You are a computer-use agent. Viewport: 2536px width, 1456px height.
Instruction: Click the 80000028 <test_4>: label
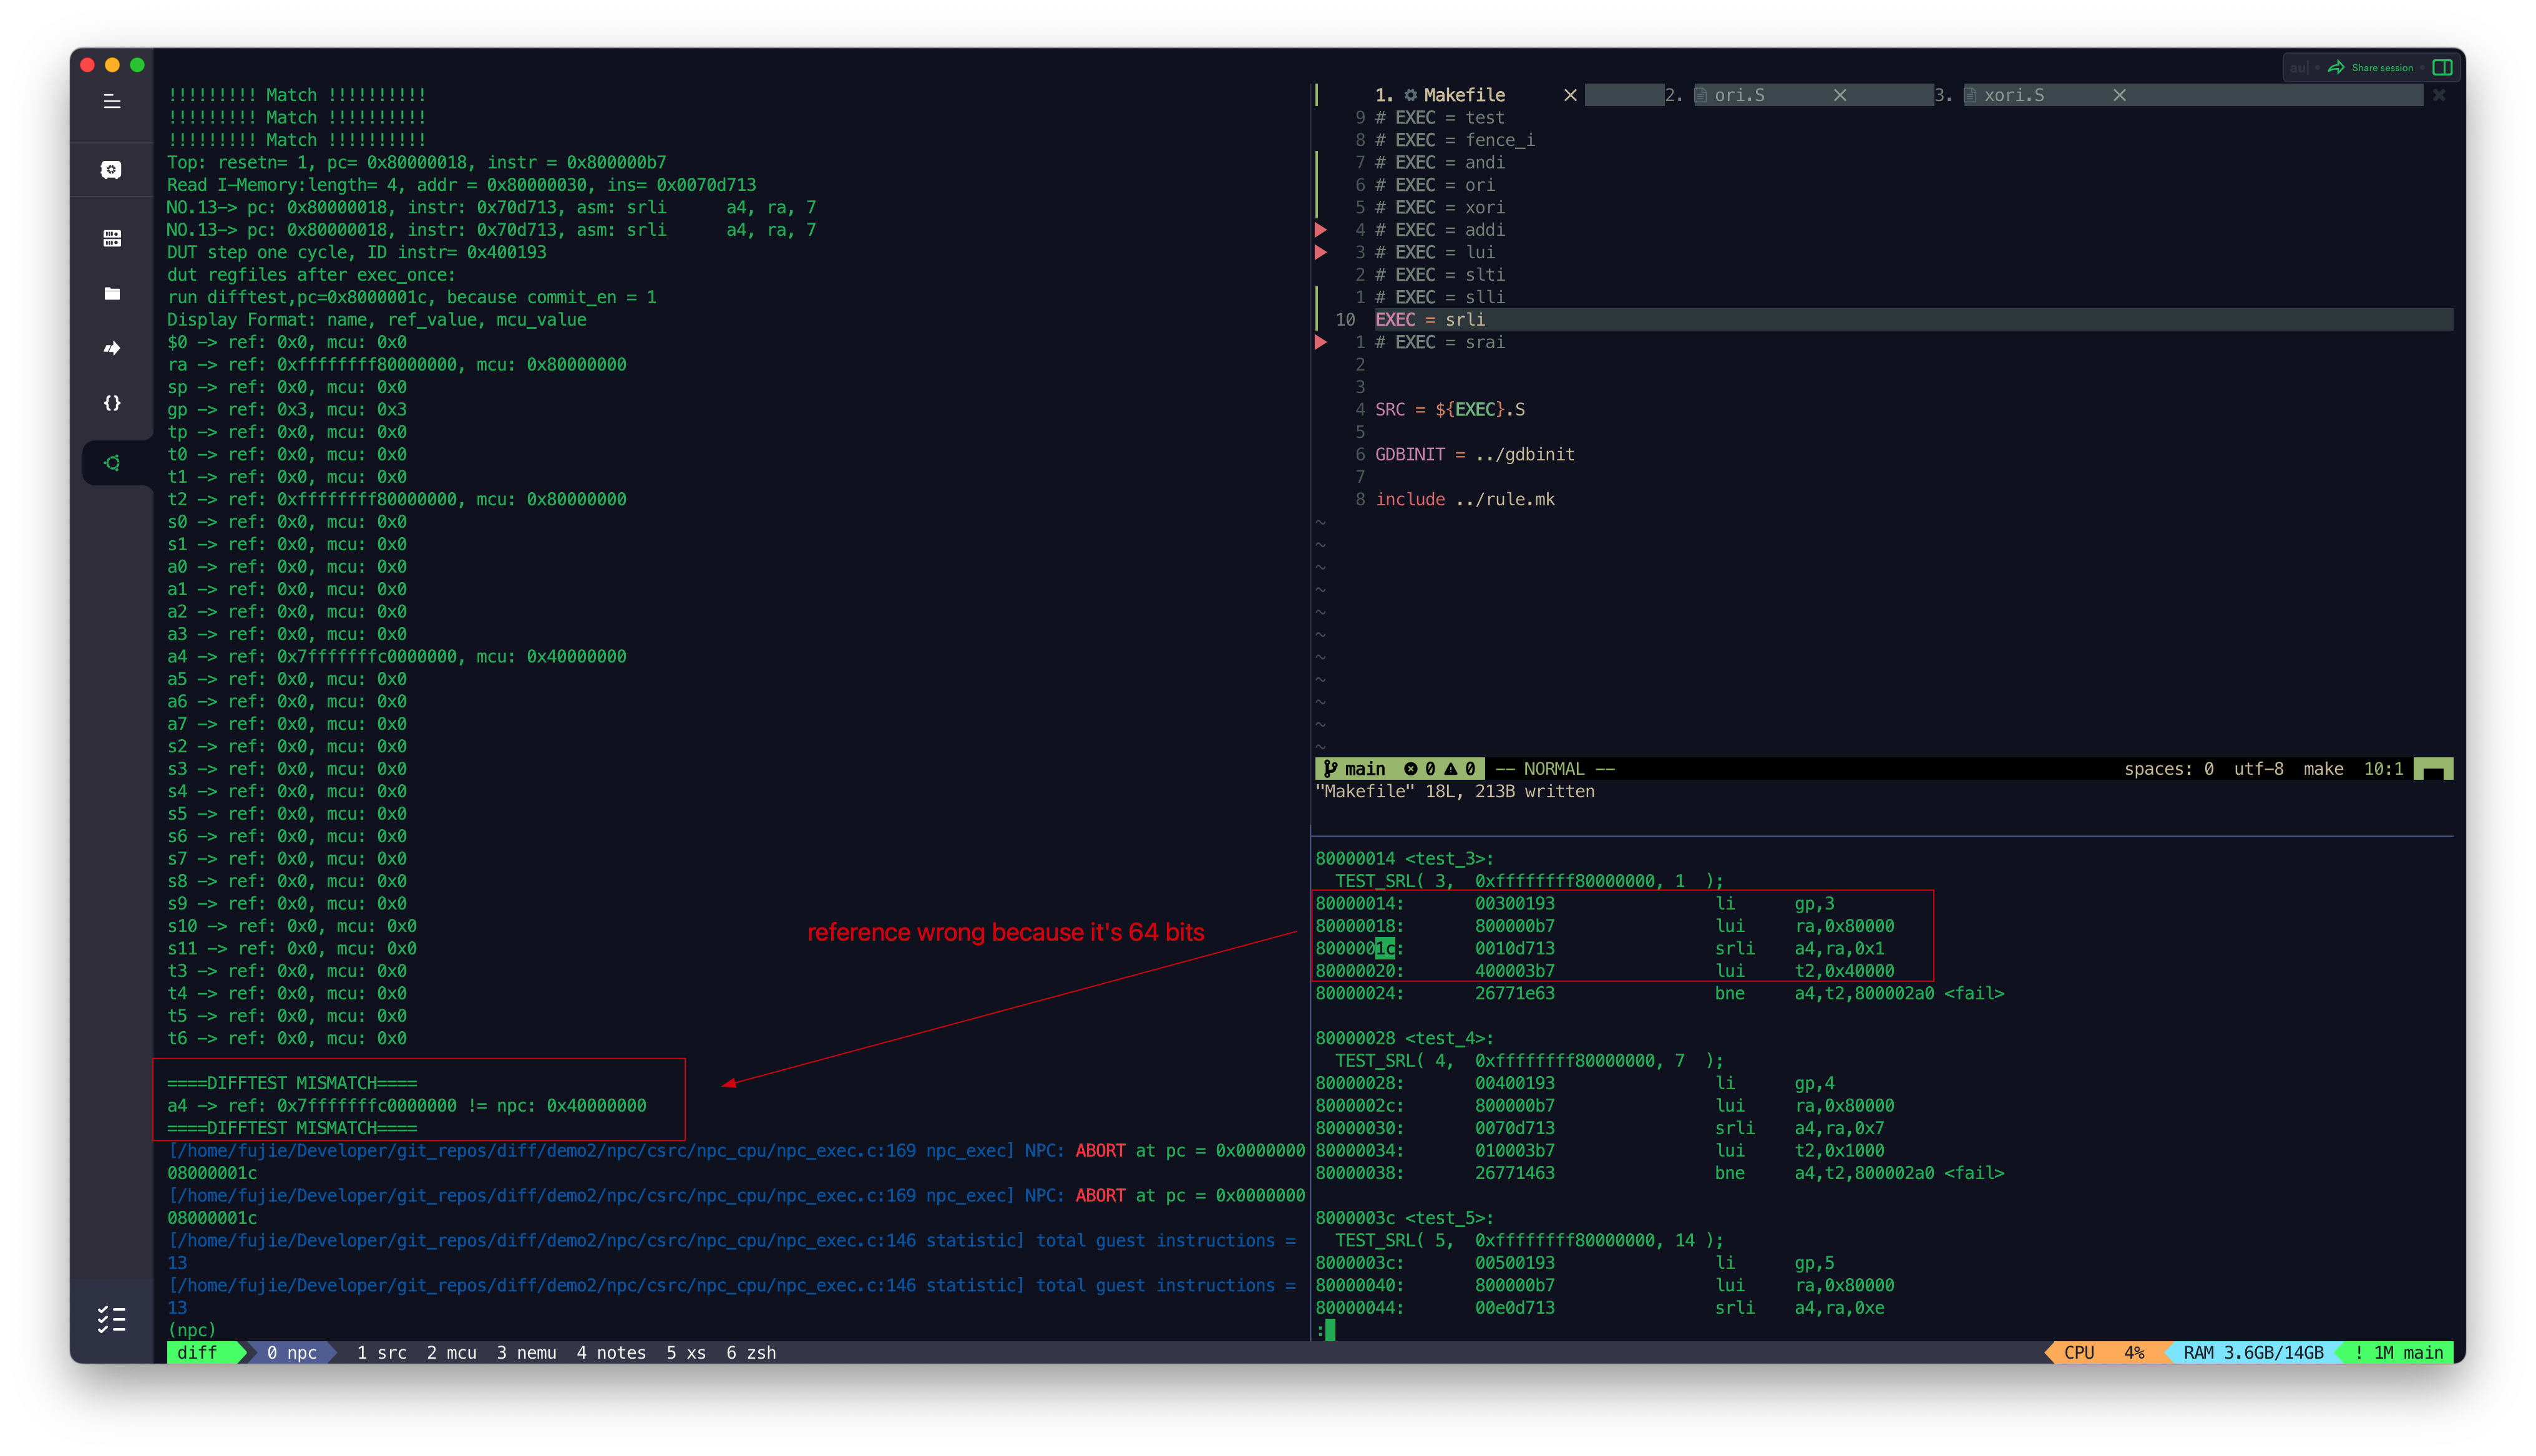[1404, 1039]
